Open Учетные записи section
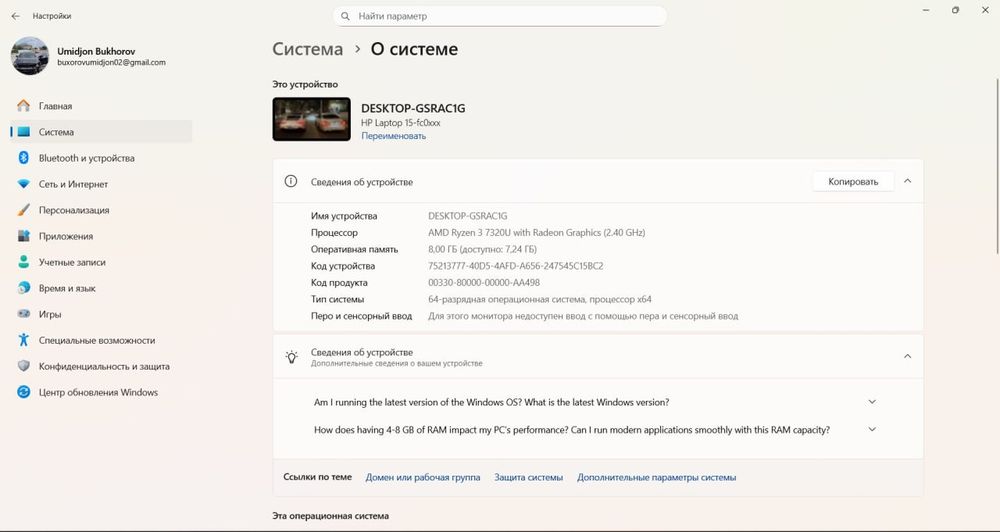1000x532 pixels. 101,262
